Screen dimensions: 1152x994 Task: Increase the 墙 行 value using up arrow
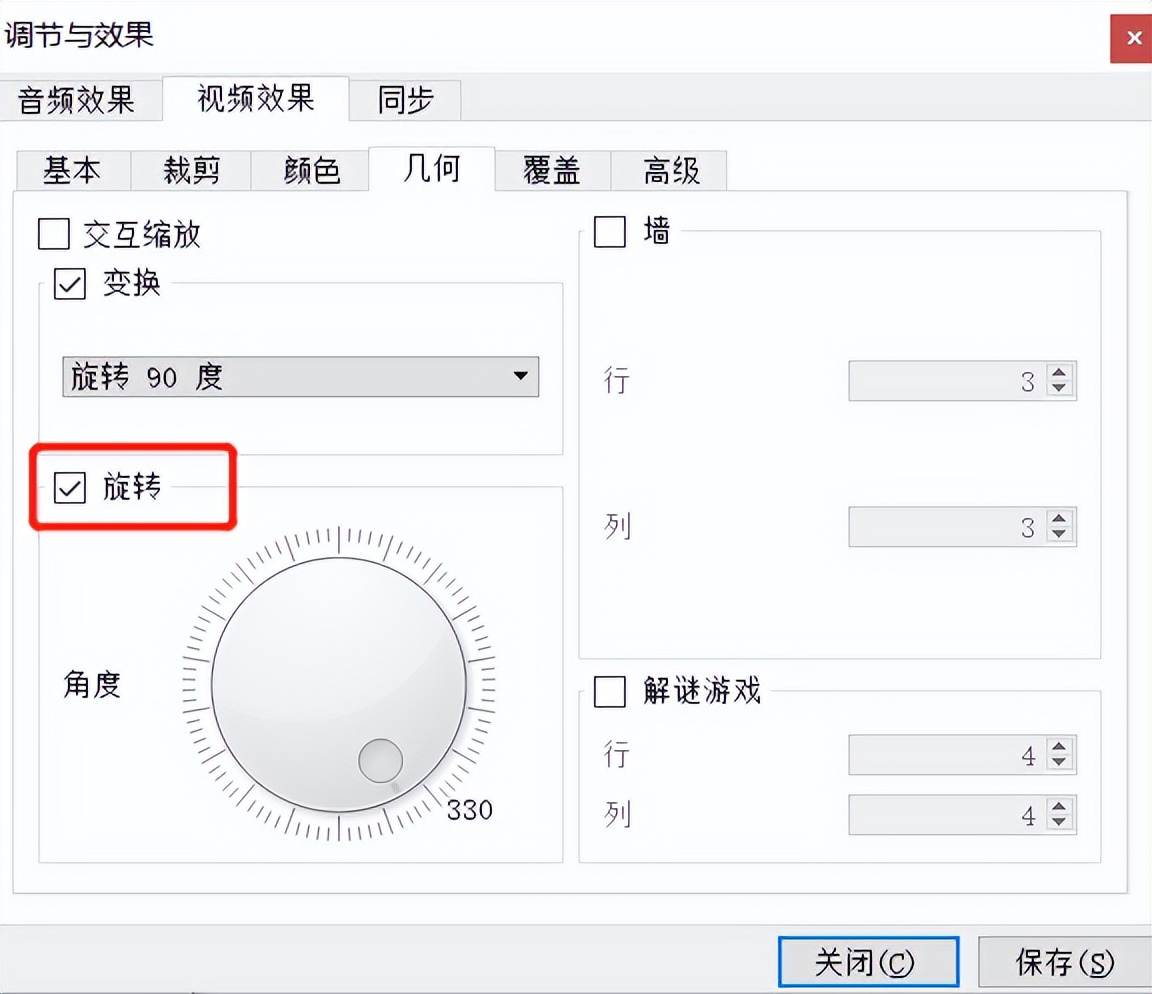coord(1060,373)
